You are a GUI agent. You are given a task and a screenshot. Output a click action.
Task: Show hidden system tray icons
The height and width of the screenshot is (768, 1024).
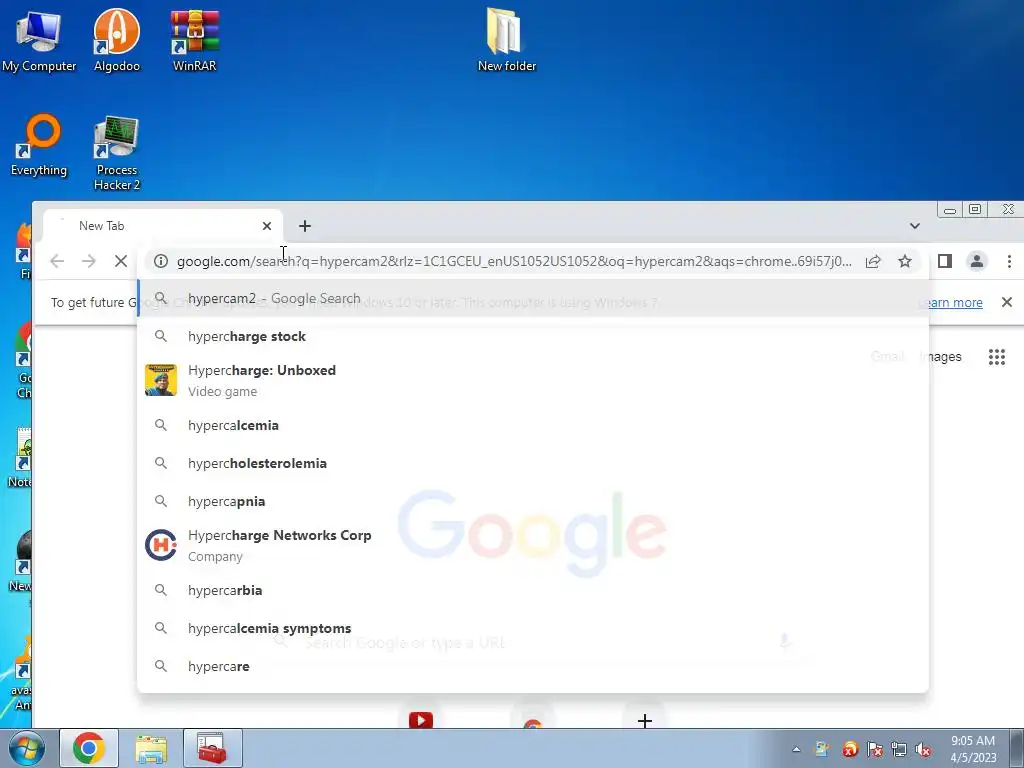click(796, 749)
